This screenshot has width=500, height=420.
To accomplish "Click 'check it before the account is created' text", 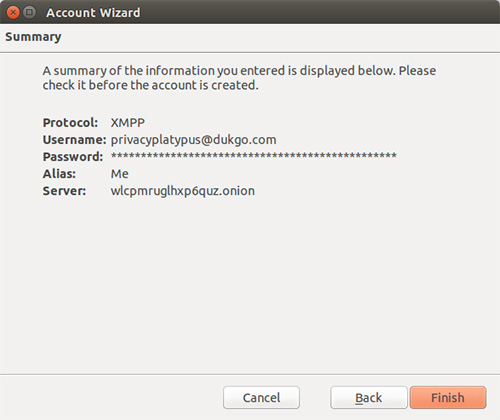I will 150,85.
